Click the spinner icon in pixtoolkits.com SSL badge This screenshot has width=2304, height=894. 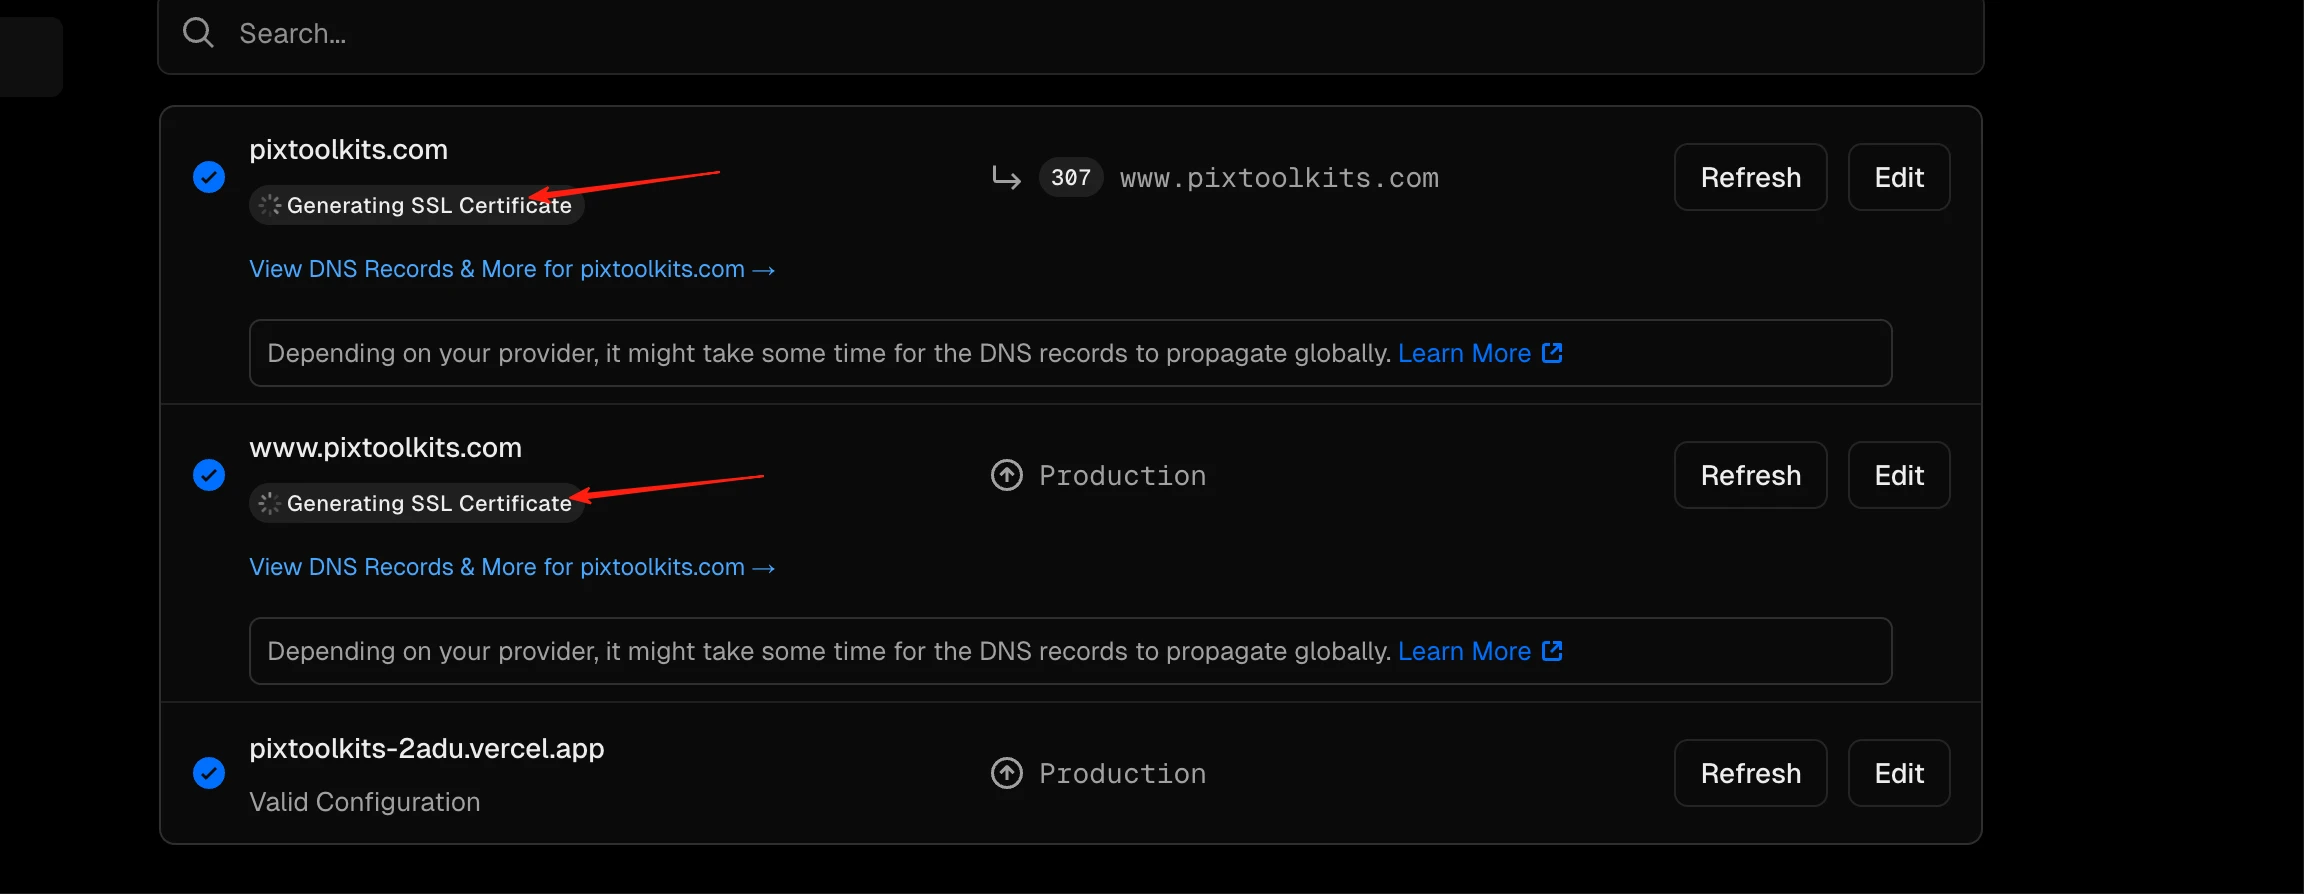tap(270, 205)
